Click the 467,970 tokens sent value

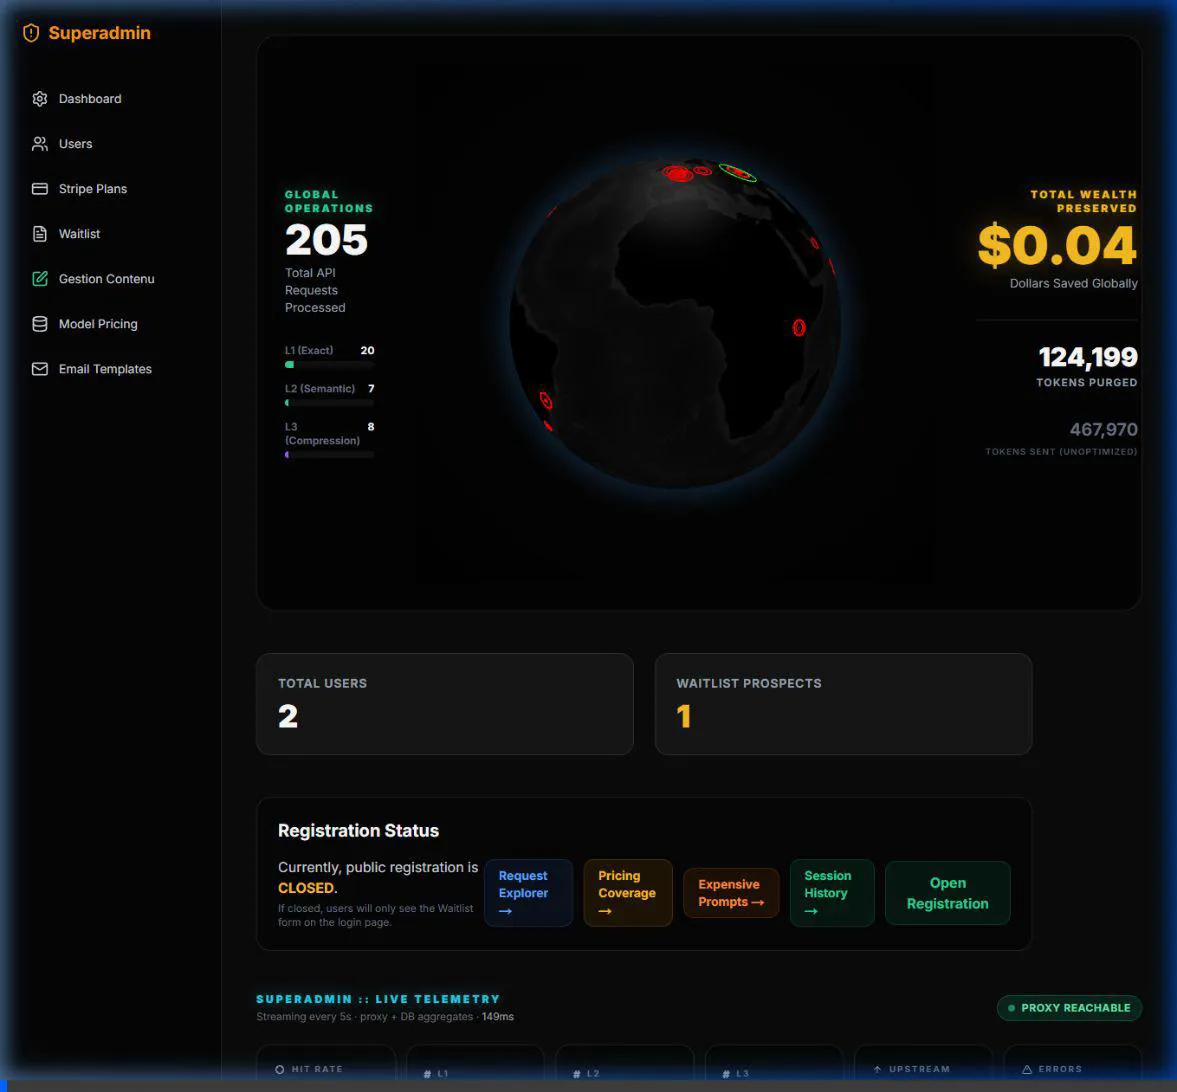tap(1103, 429)
